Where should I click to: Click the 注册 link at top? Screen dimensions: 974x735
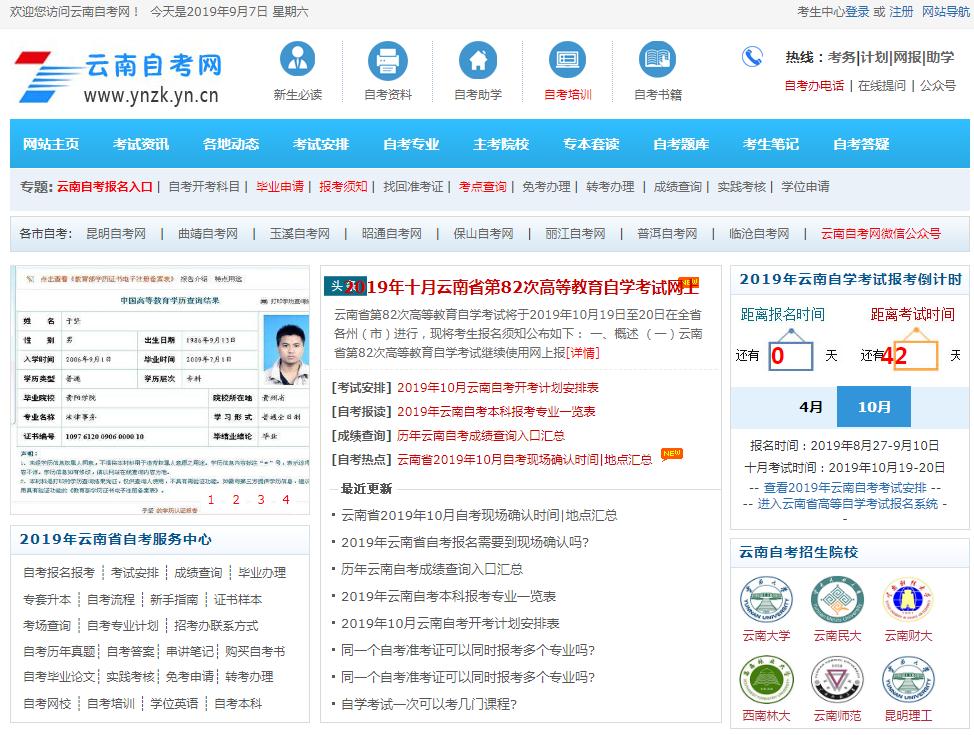click(x=901, y=12)
